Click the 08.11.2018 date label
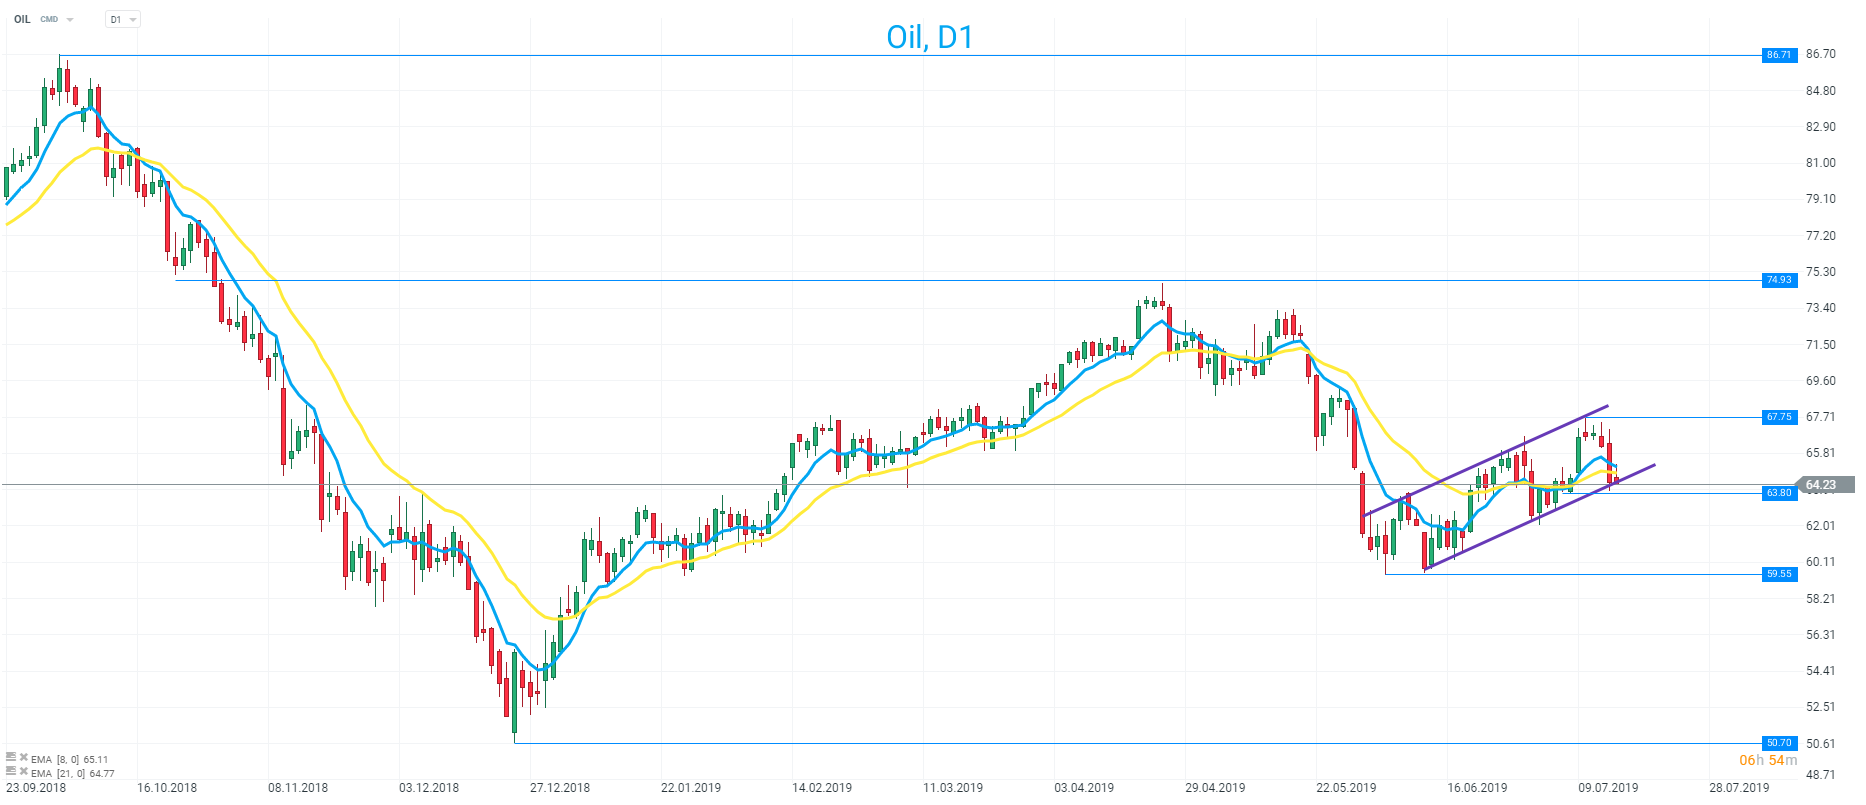 pos(298,788)
